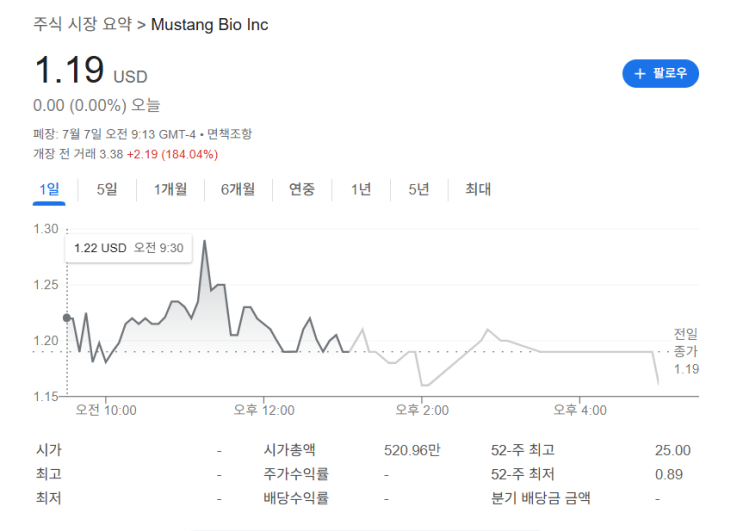The width and height of the screenshot is (743, 531).
Task: Click the 팔로우 follow button
Action: 660,74
